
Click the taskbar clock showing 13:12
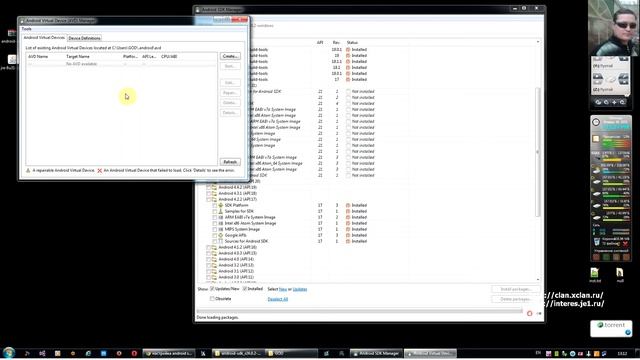[622, 353]
